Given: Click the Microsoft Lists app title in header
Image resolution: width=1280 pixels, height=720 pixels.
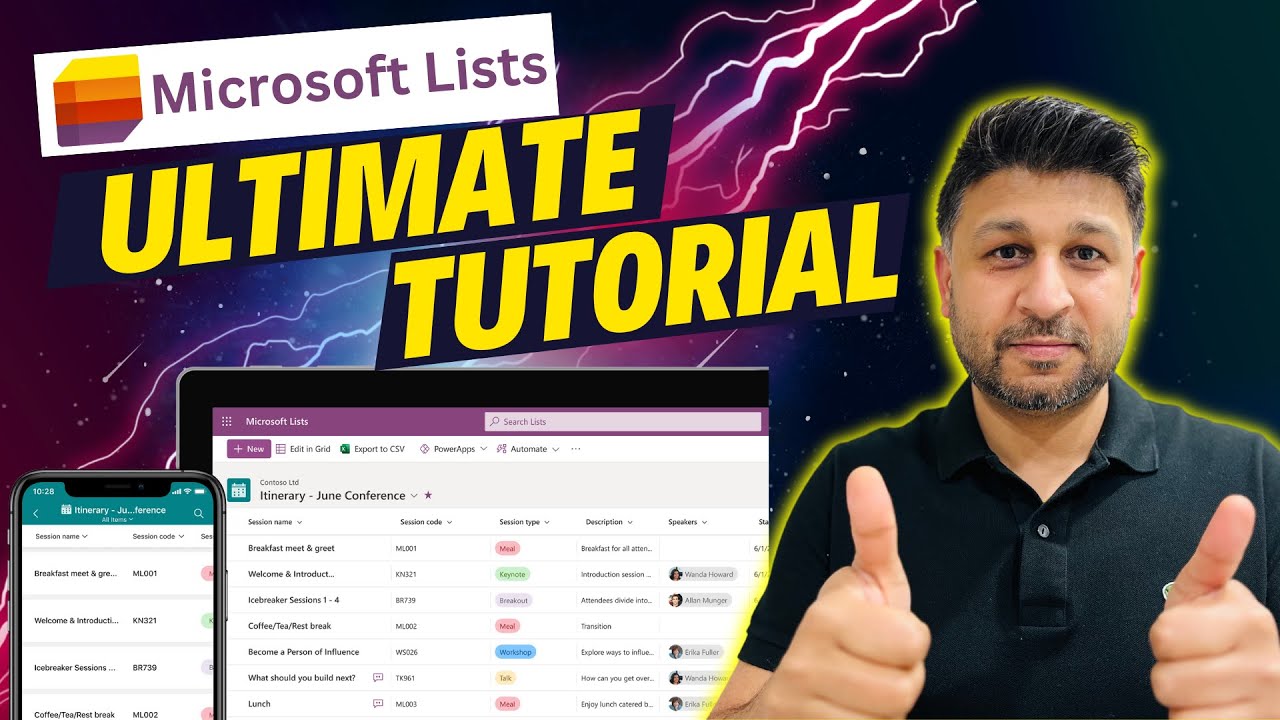Looking at the screenshot, I should click(277, 422).
